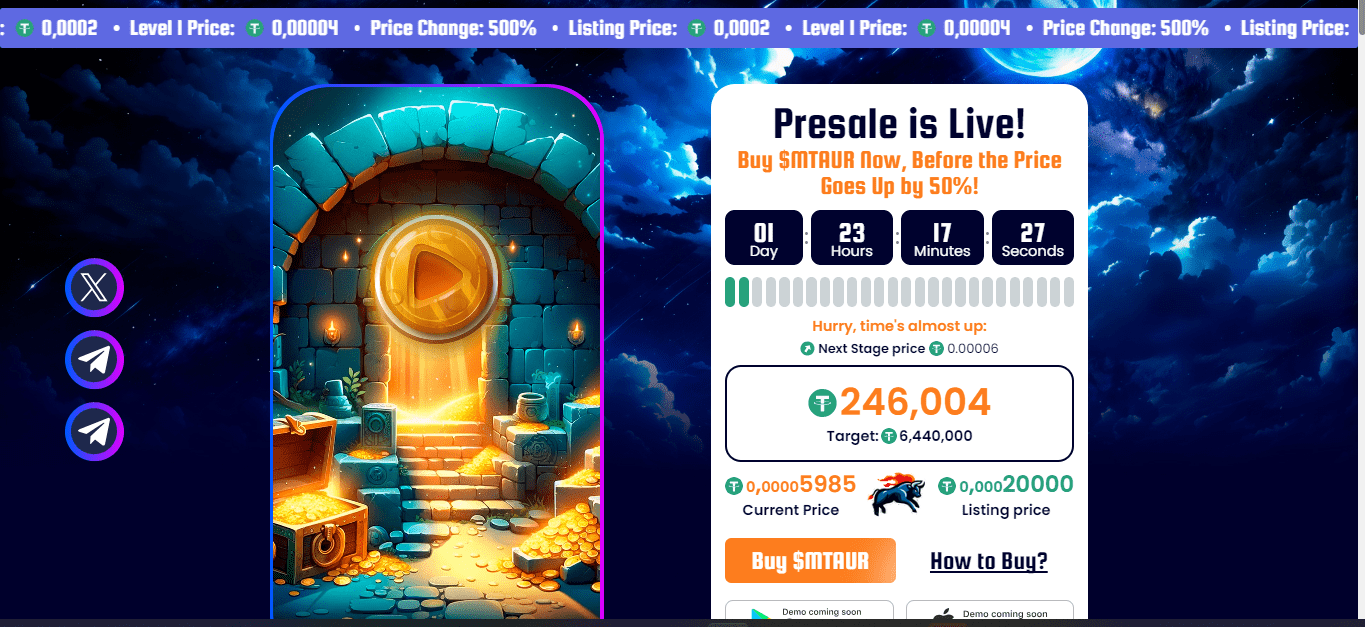Click the treasure vault artwork image

[x=437, y=355]
